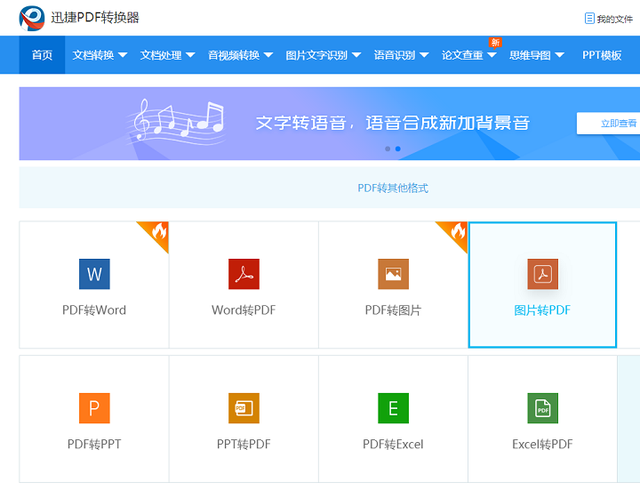Click the Excel转PDF label
Screen dimensions: 640x490
click(542, 444)
